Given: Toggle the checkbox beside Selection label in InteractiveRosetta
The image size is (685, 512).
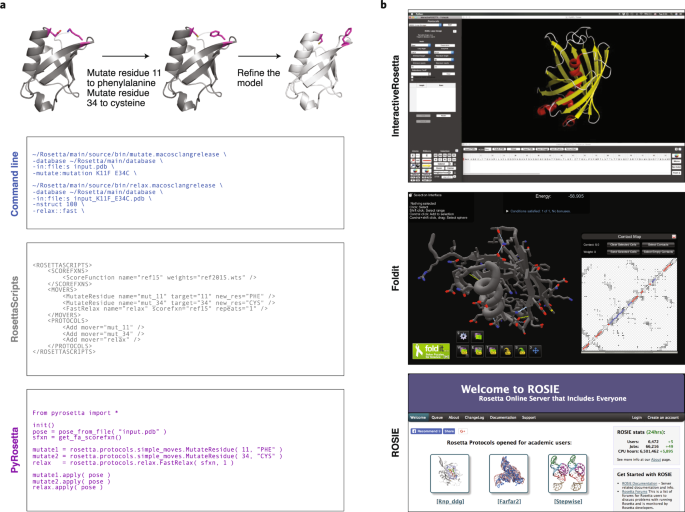Looking at the screenshot, I should (457, 150).
